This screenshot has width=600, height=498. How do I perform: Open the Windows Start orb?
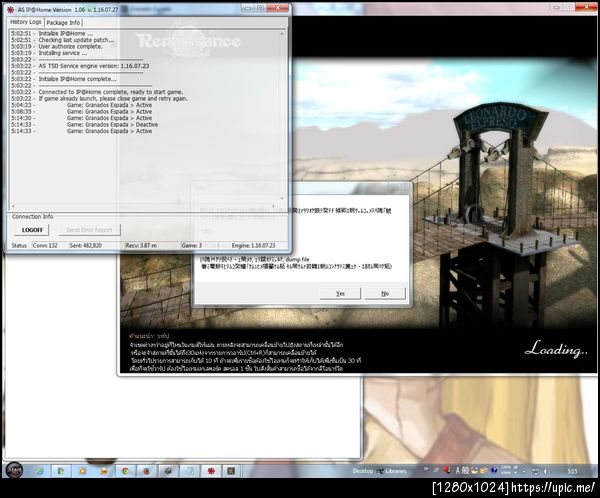click(x=15, y=470)
